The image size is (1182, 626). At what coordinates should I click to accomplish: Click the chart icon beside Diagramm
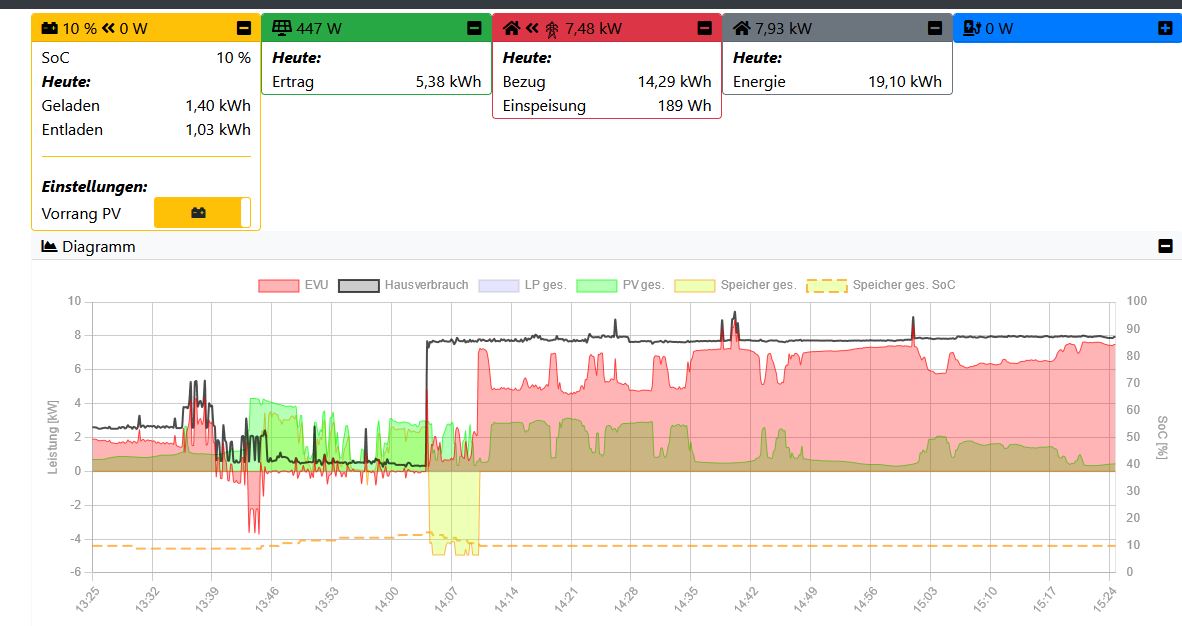pyautogui.click(x=49, y=246)
